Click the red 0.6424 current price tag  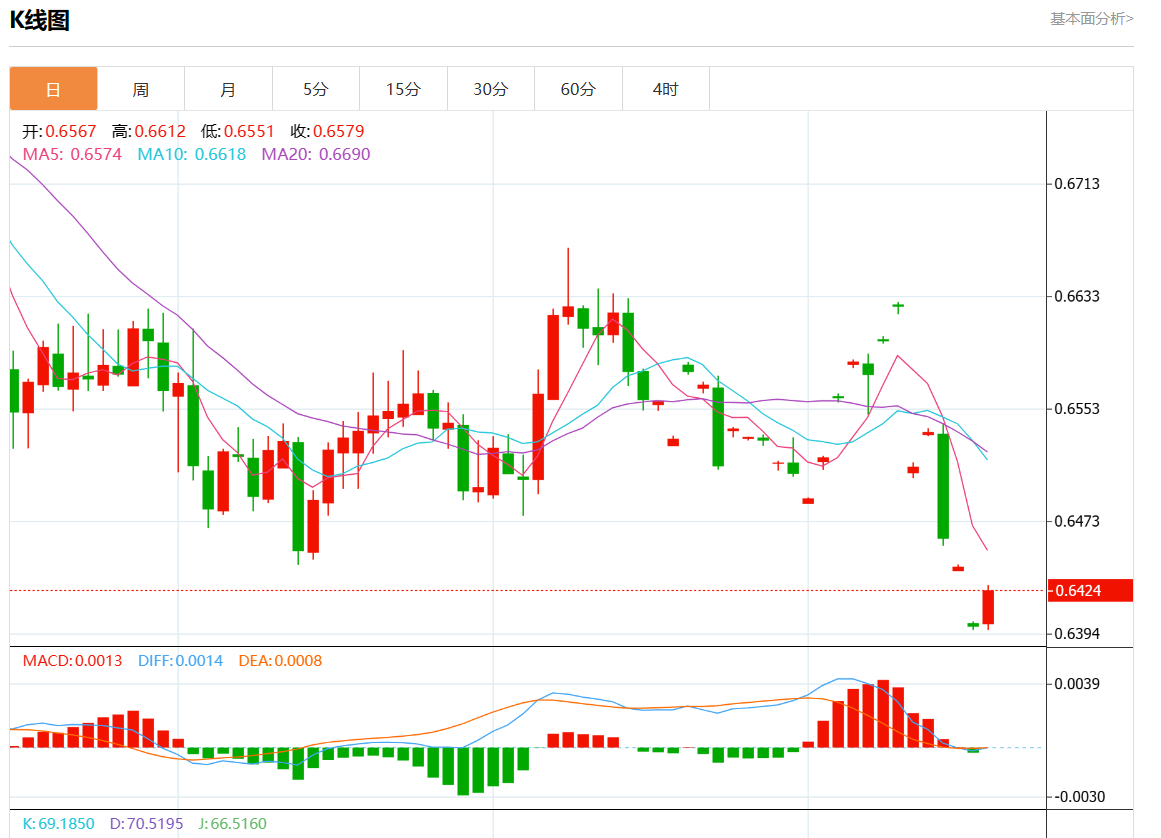click(x=1090, y=591)
